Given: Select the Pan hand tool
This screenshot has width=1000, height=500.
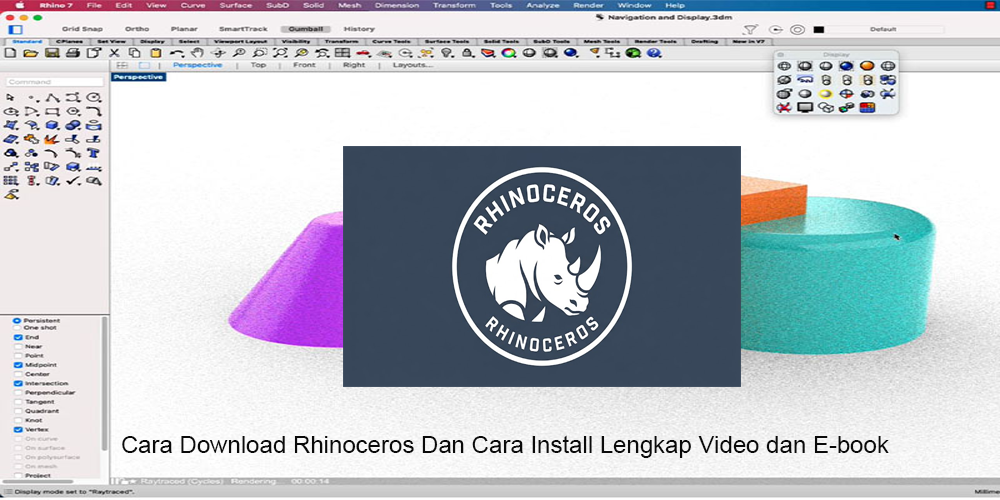Looking at the screenshot, I should click(x=197, y=53).
